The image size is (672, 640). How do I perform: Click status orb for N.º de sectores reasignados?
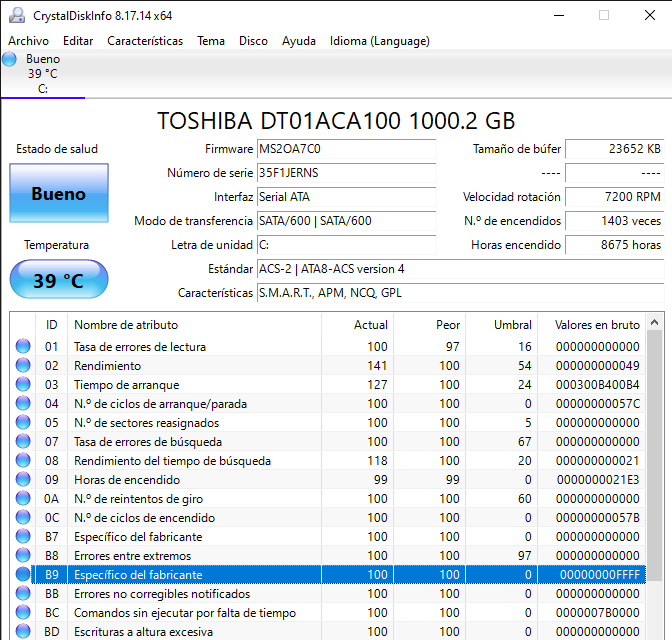tap(23, 423)
